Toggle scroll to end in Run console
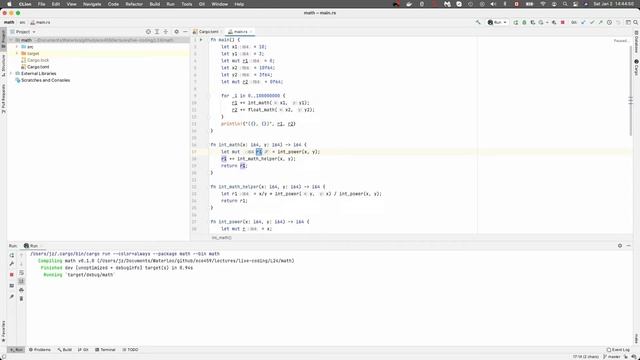Screen dimensions: 640x360 (x=22, y=281)
